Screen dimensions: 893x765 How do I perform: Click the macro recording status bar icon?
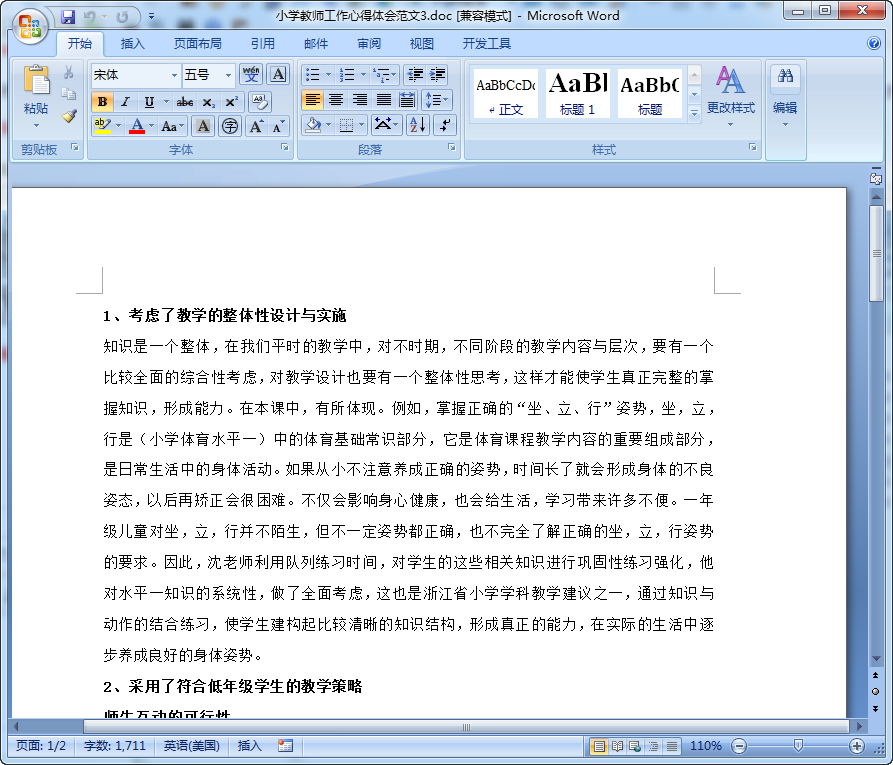285,745
